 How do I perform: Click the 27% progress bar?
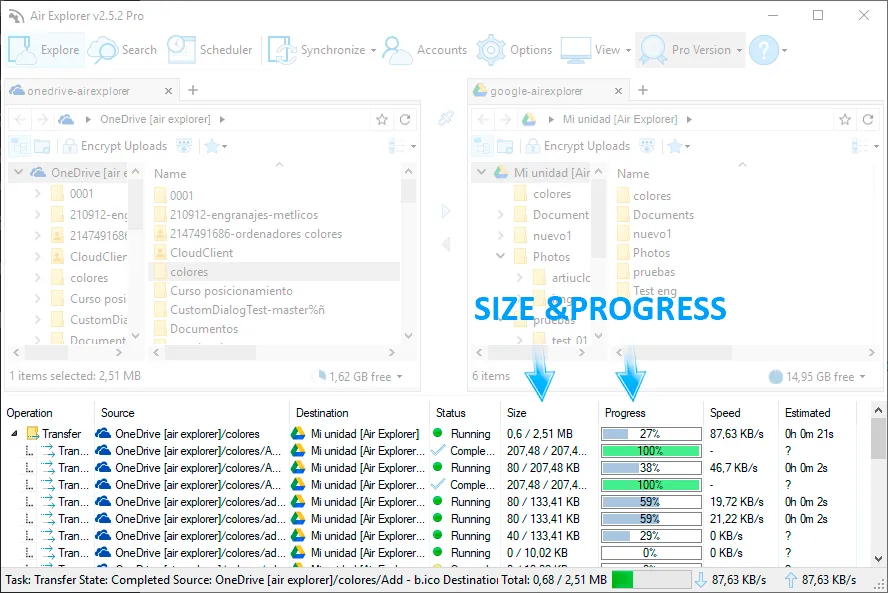click(651, 434)
